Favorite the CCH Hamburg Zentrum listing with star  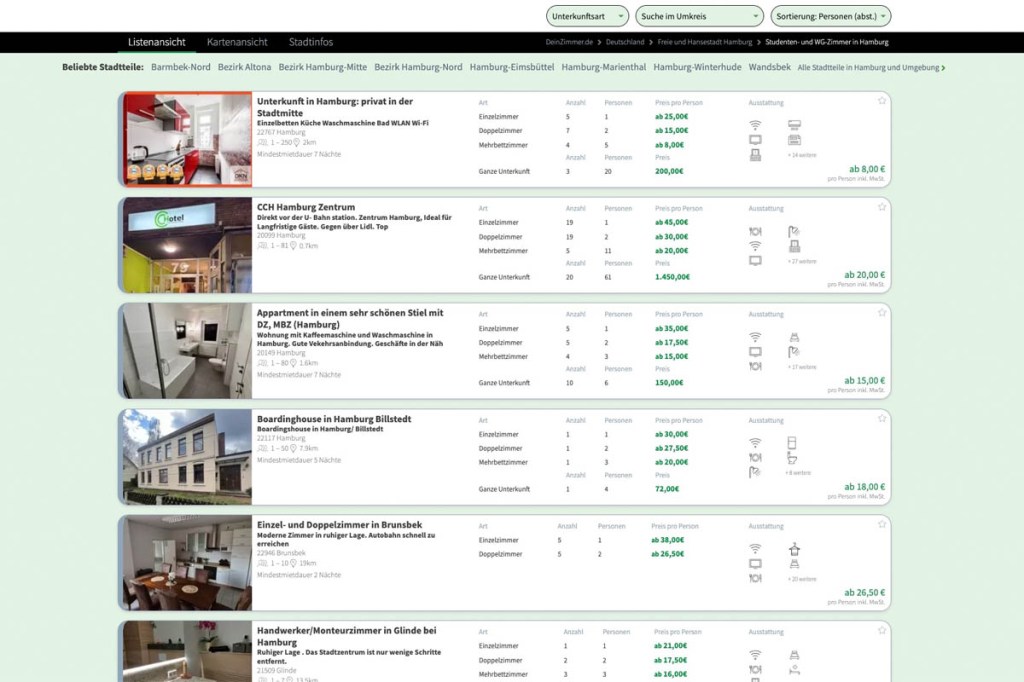coord(882,206)
